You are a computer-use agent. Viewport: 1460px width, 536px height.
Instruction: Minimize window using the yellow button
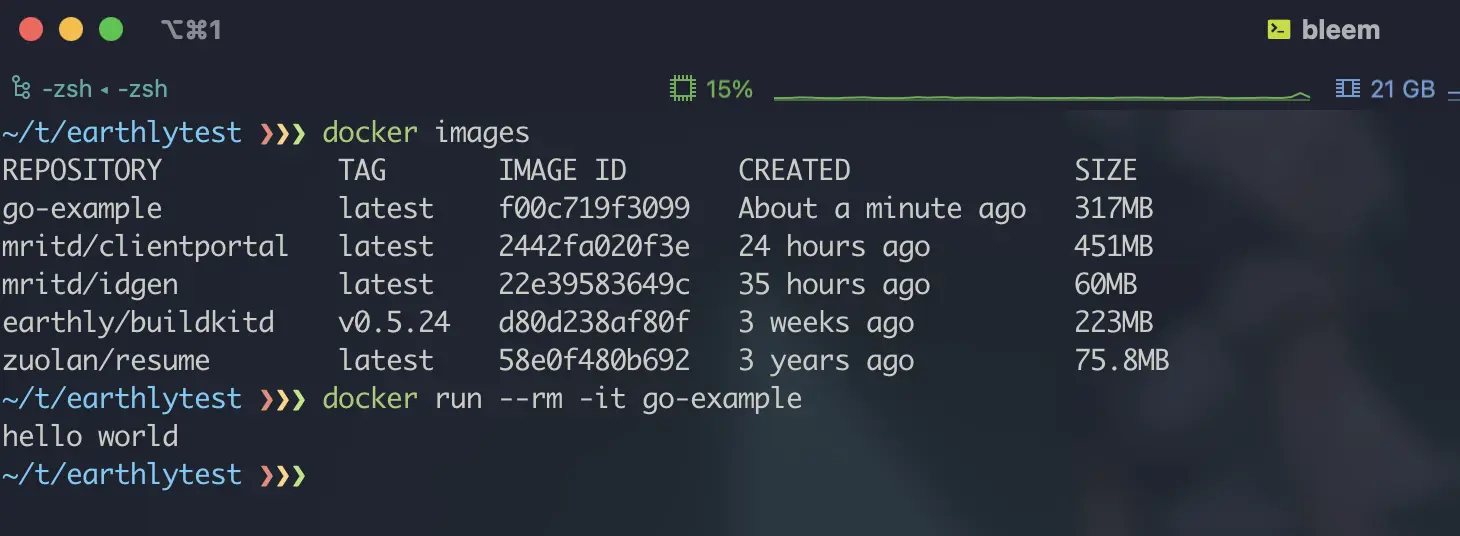(71, 29)
